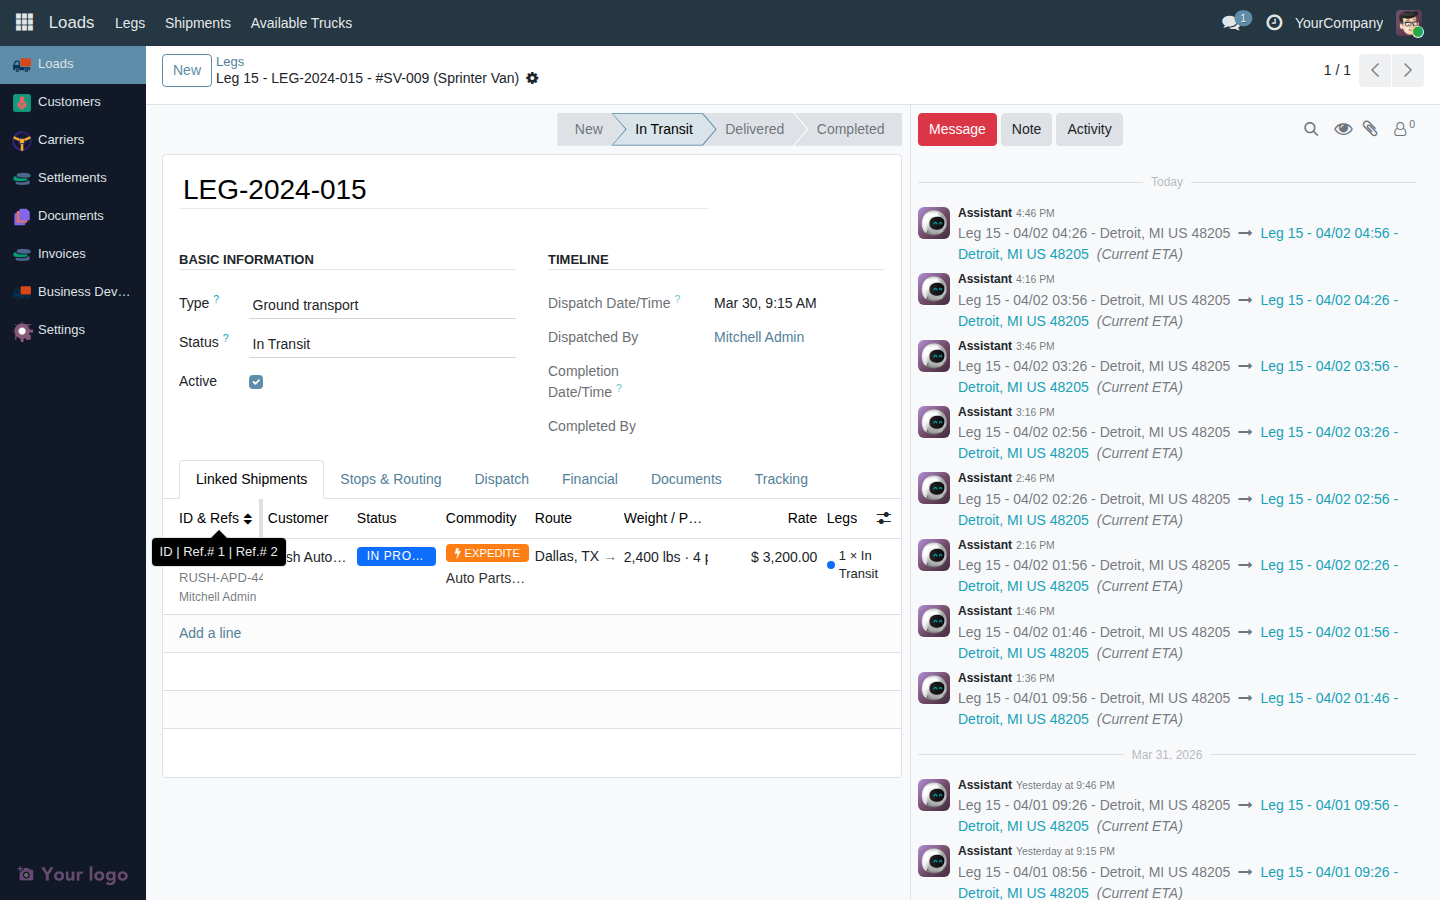
Task: Open the Available Trucks menu
Action: (x=301, y=23)
